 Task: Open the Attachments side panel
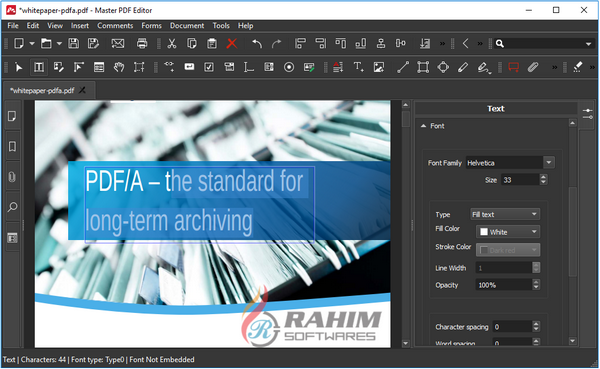tap(12, 177)
